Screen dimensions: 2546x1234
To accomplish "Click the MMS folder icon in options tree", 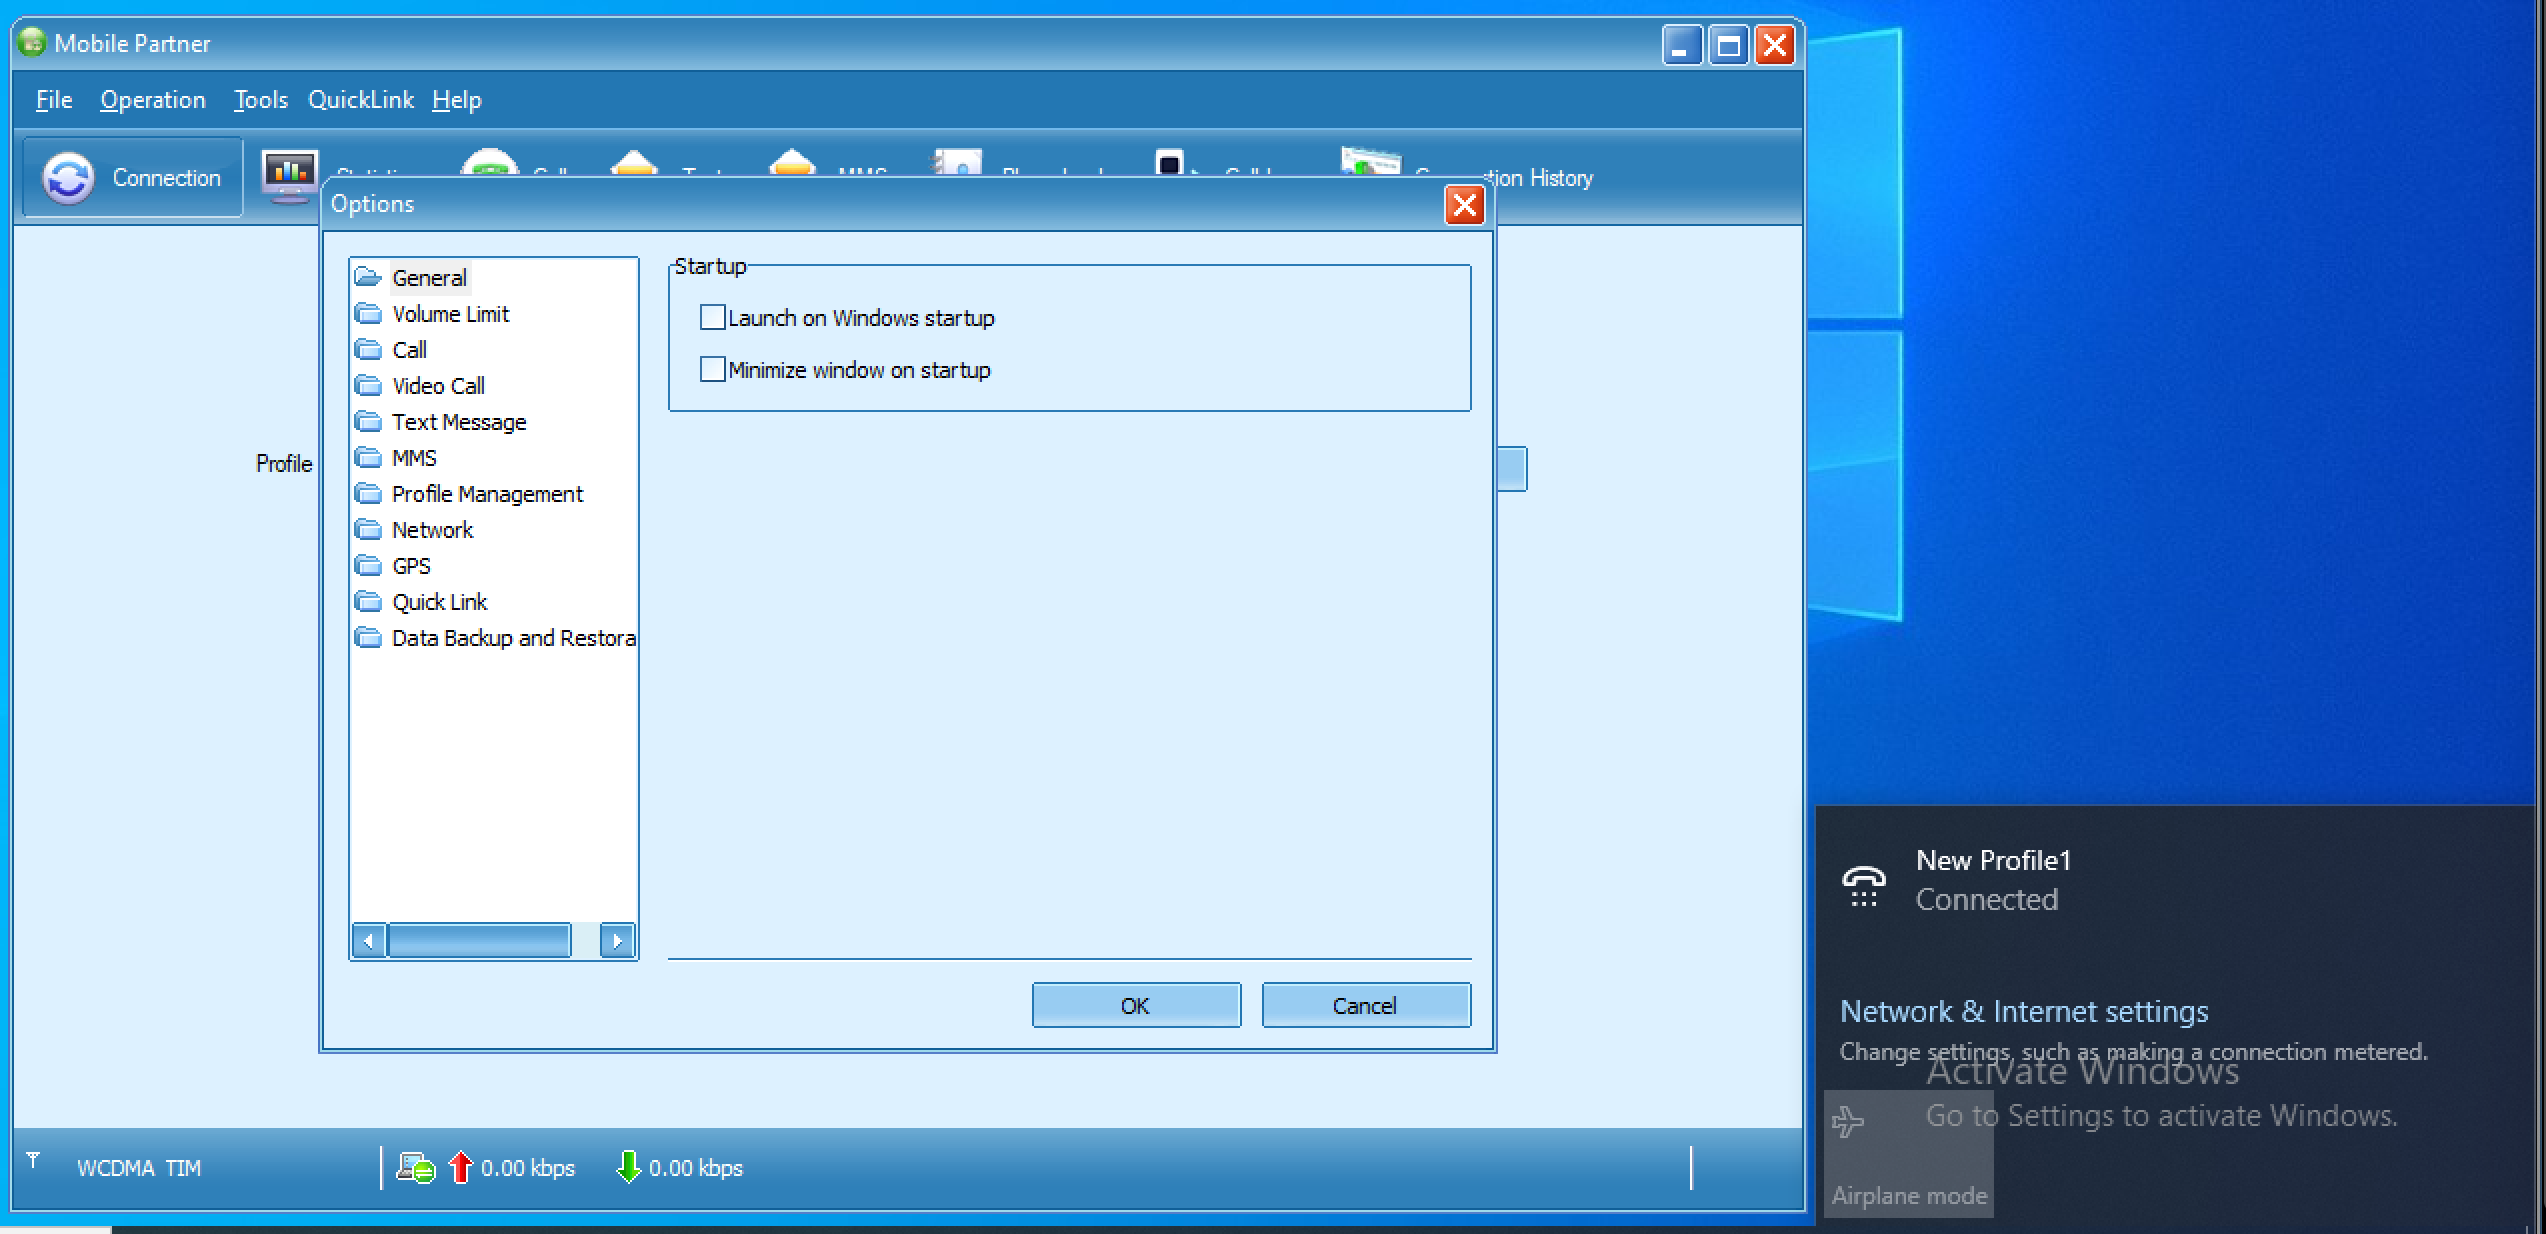I will (369, 458).
